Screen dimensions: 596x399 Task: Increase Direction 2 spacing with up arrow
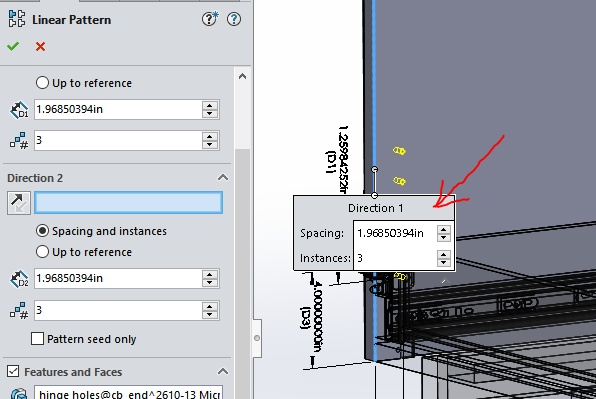coord(210,274)
